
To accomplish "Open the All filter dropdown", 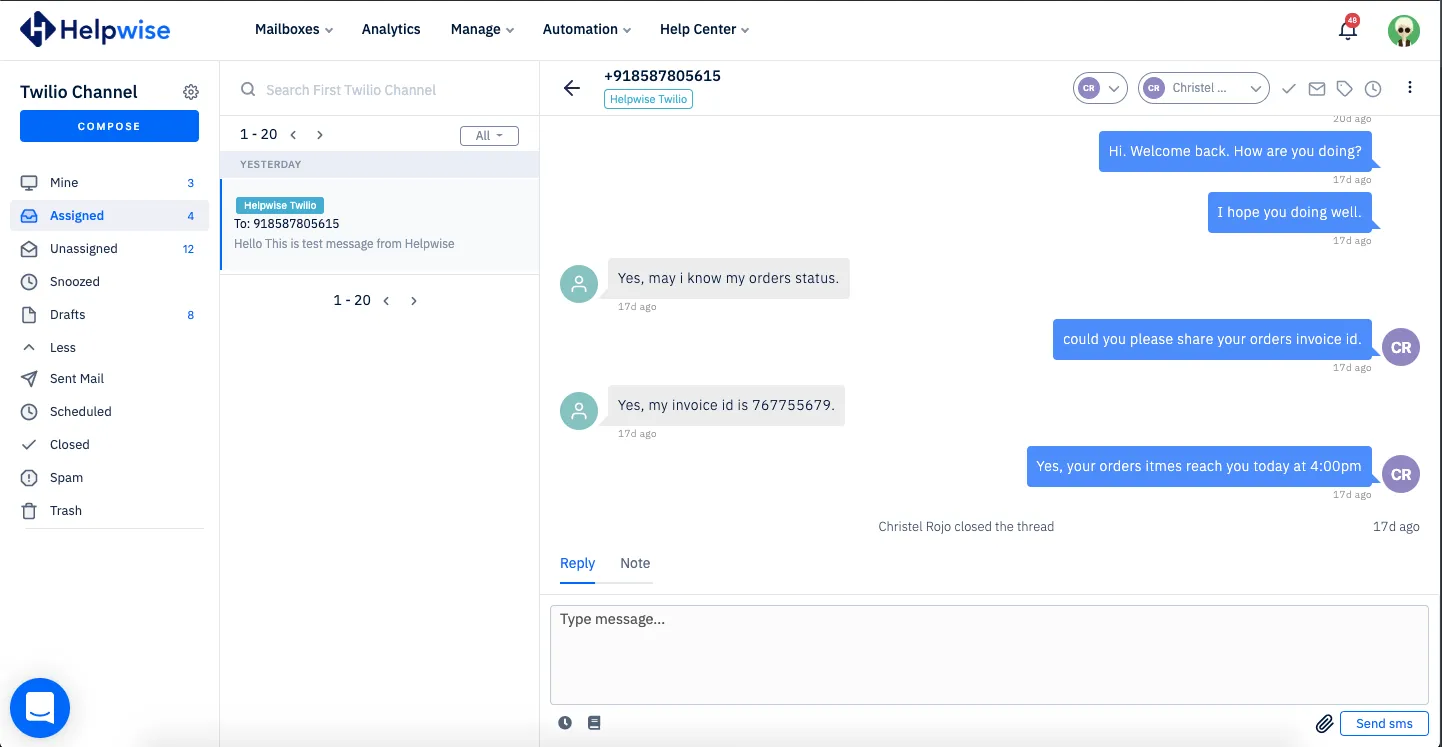I will click(x=489, y=136).
